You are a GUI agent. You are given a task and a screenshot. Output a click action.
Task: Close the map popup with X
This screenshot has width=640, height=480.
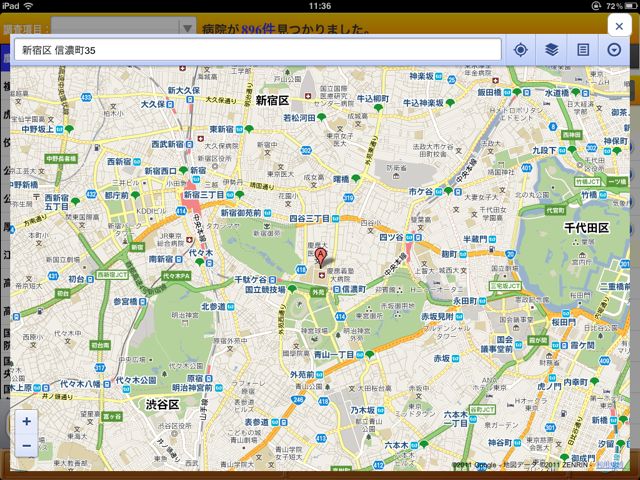[x=619, y=26]
